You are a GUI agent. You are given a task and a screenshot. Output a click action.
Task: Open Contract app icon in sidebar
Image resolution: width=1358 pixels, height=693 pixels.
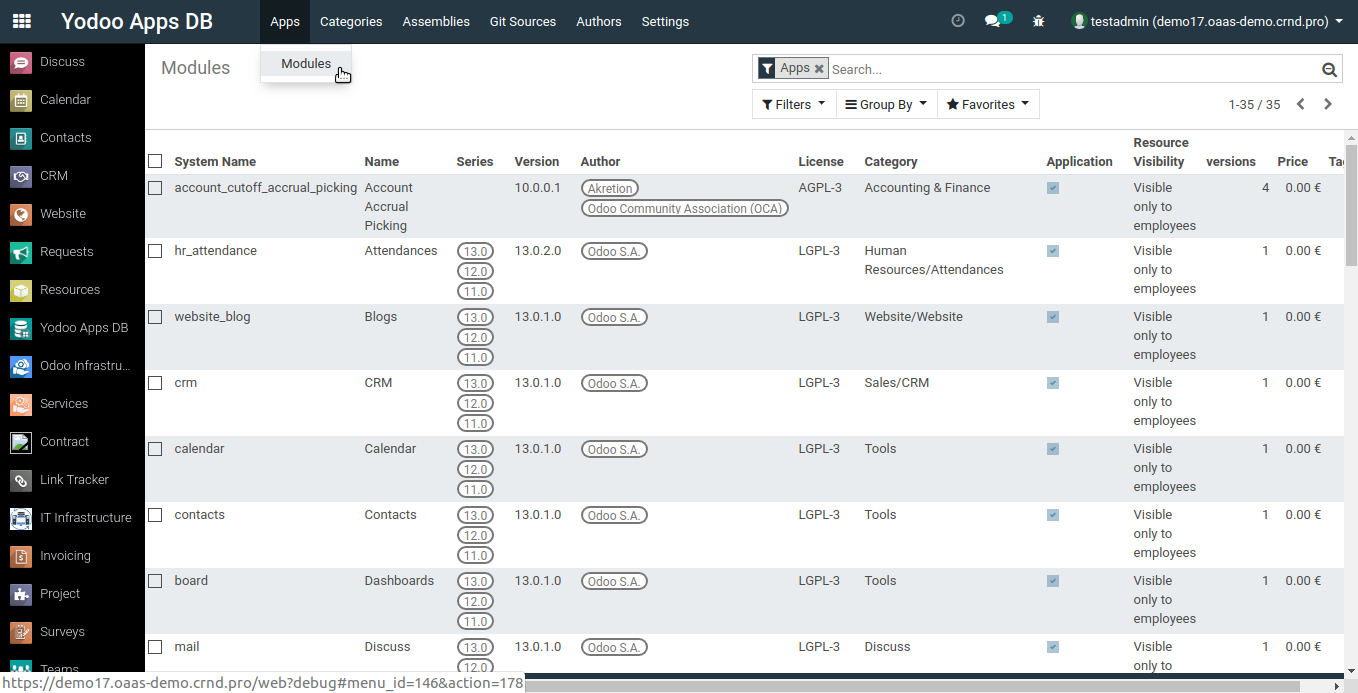point(21,442)
